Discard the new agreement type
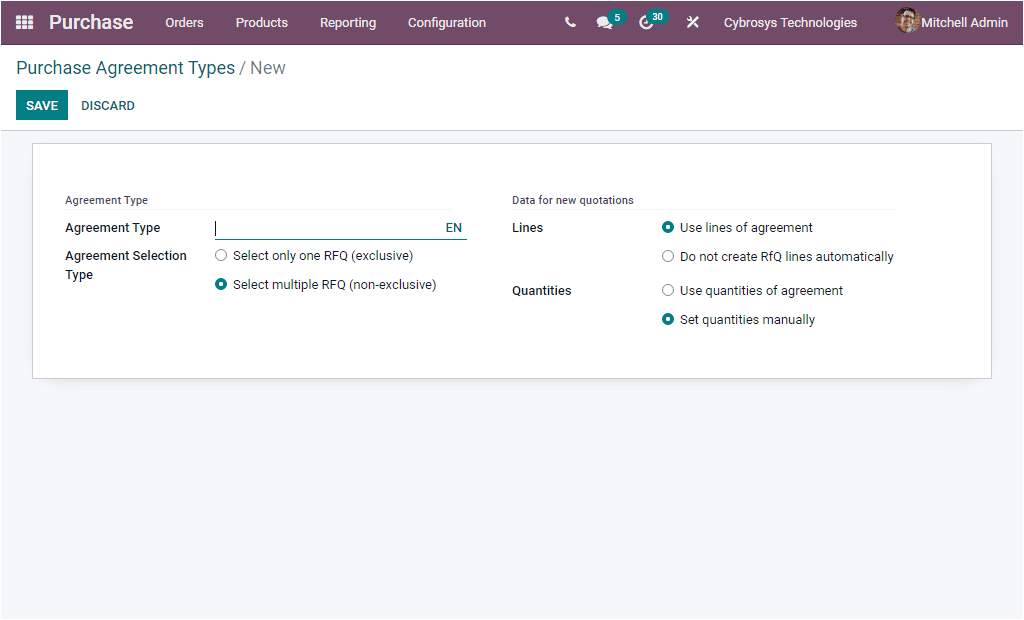 [x=107, y=104]
